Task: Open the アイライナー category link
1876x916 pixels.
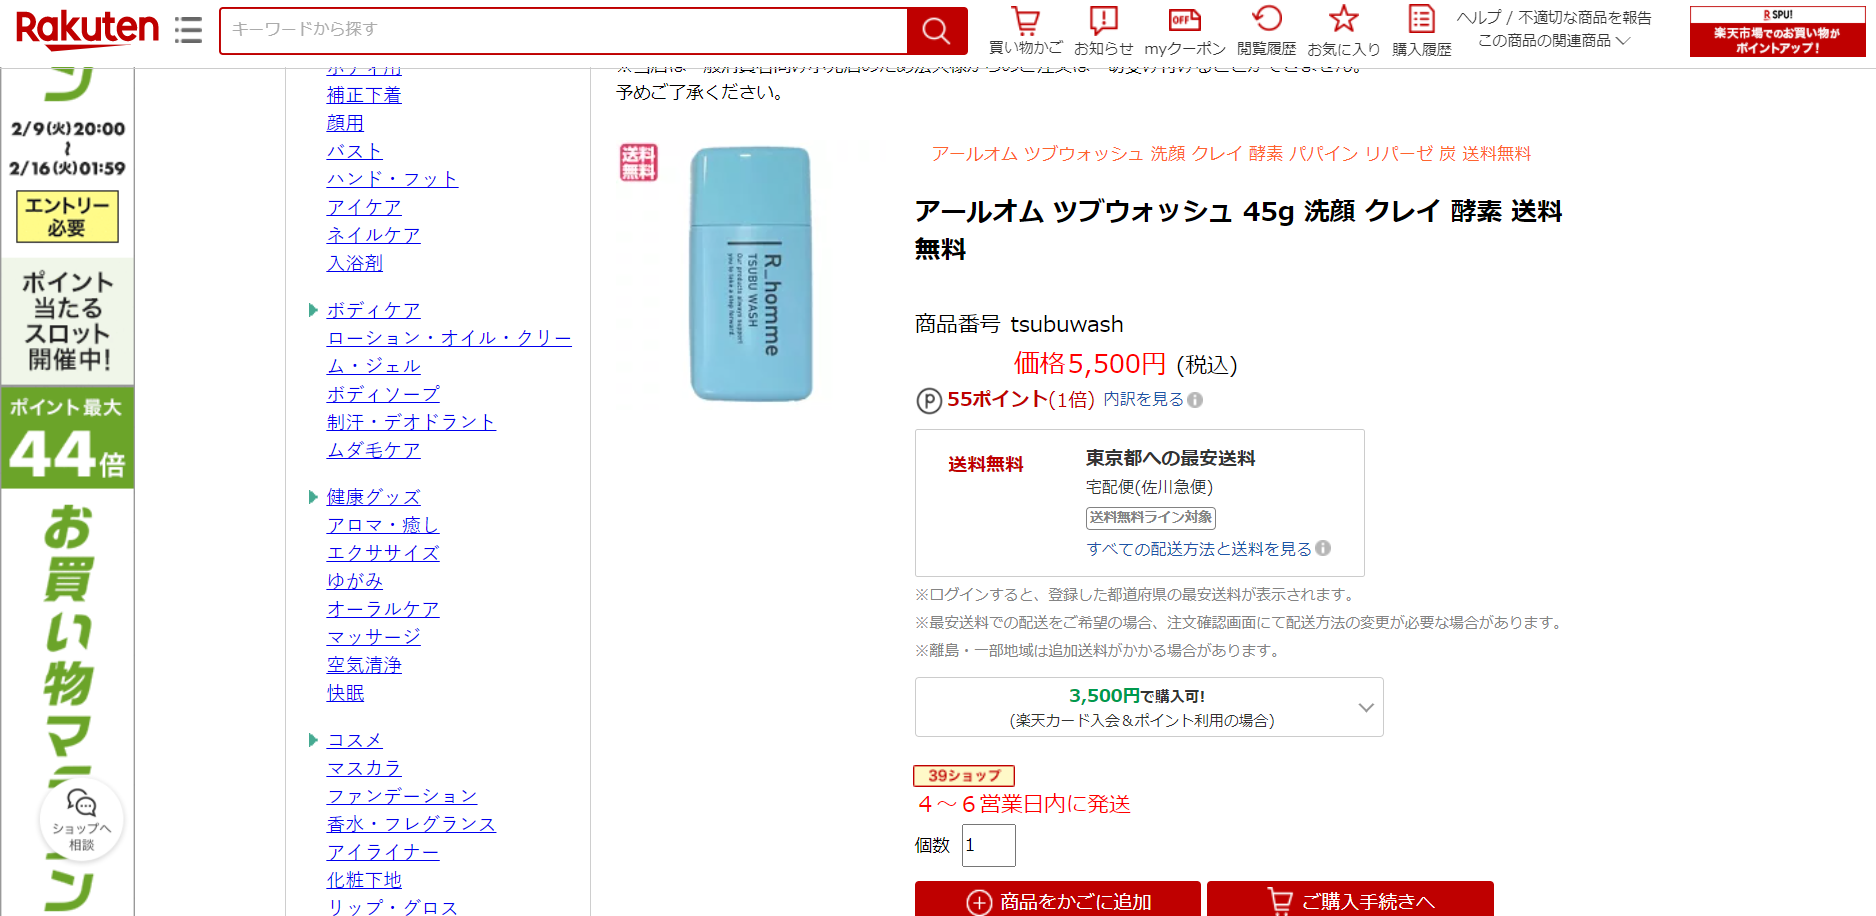Action: pos(383,852)
